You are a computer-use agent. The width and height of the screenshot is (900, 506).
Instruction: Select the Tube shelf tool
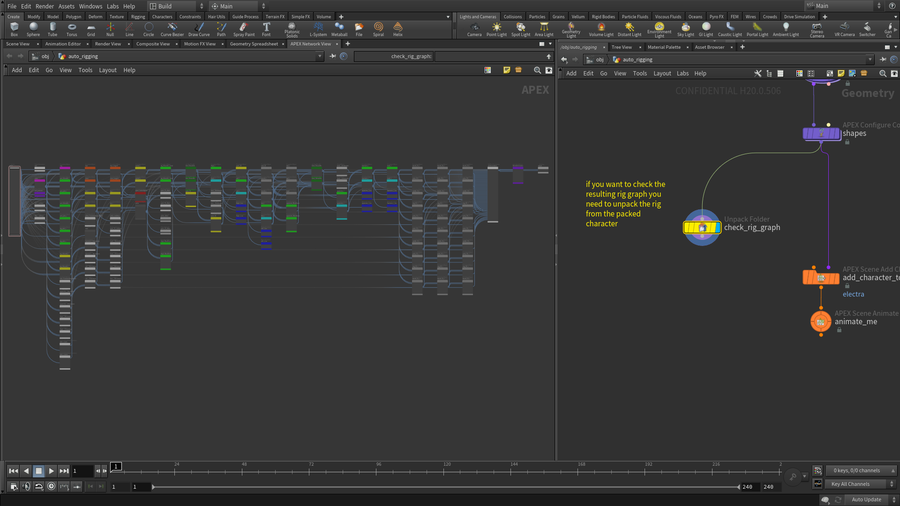pos(52,29)
